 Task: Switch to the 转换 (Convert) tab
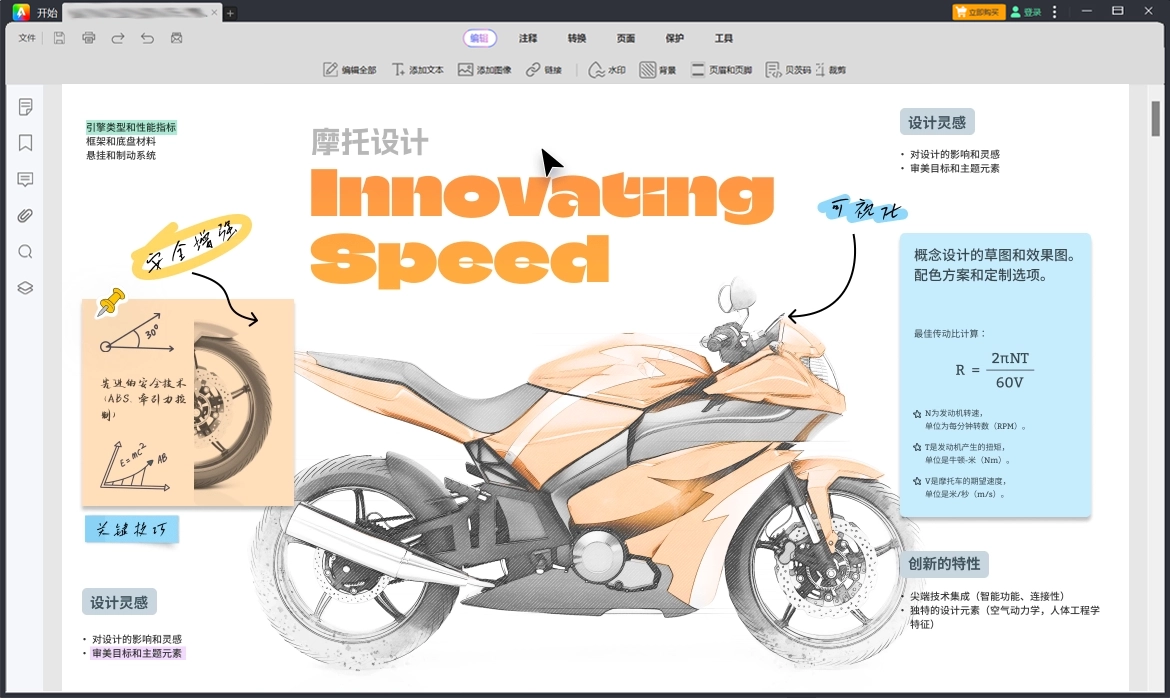[577, 38]
